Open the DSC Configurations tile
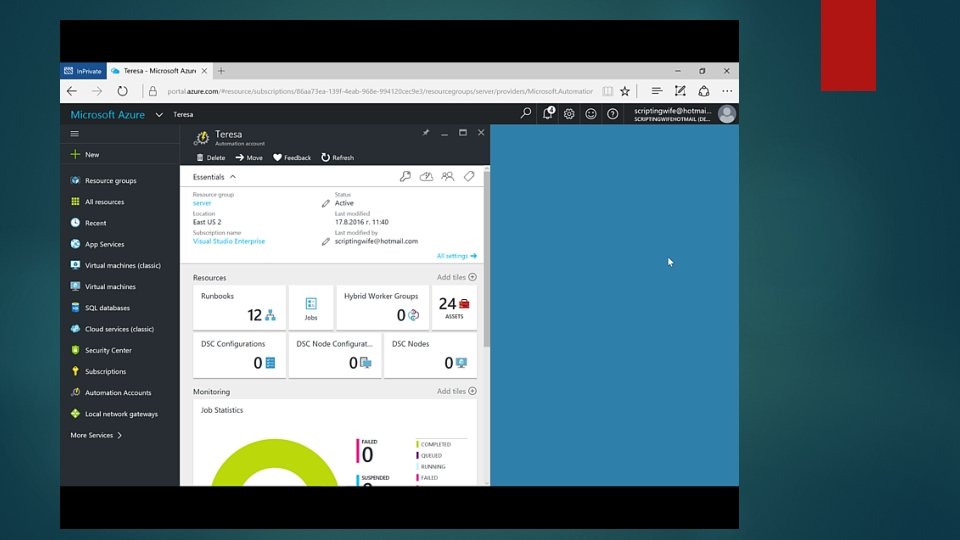 click(239, 356)
